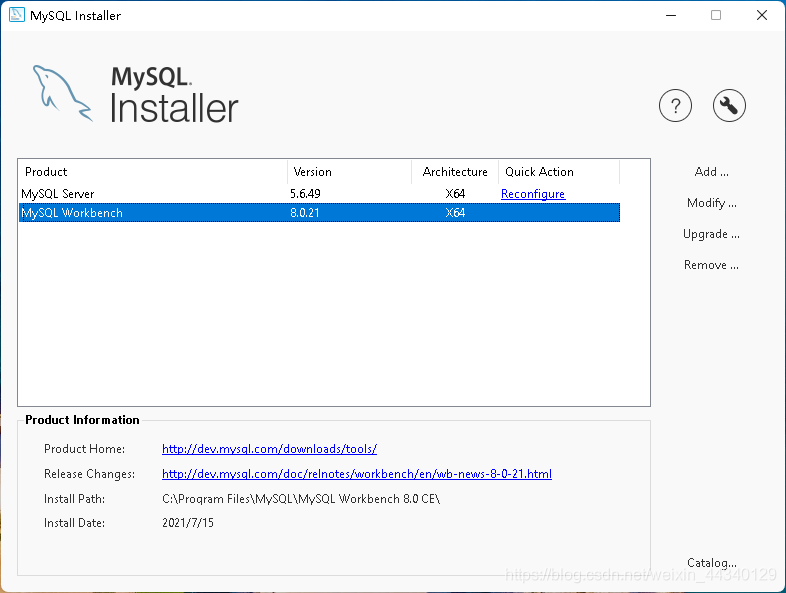Click the MySQL Installer title bar icon
This screenshot has width=786, height=593.
pyautogui.click(x=17, y=15)
